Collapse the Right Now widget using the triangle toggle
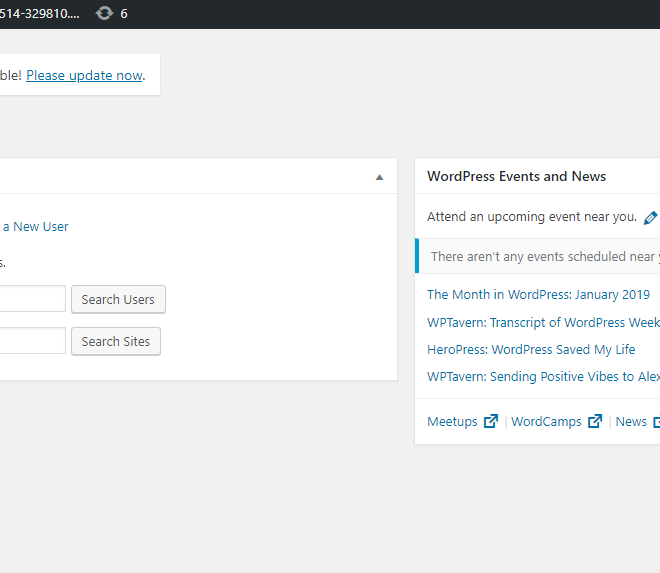The height and width of the screenshot is (573, 660). click(379, 177)
